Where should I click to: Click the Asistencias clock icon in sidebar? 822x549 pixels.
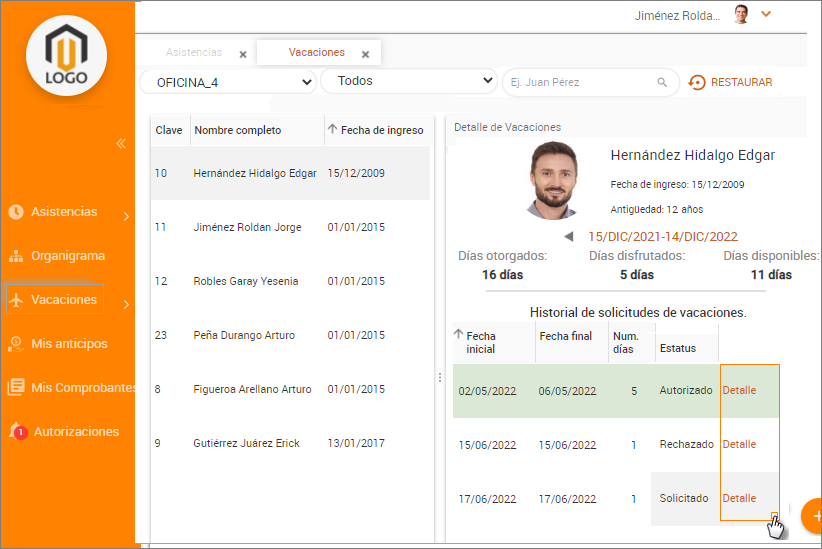pyautogui.click(x=16, y=212)
